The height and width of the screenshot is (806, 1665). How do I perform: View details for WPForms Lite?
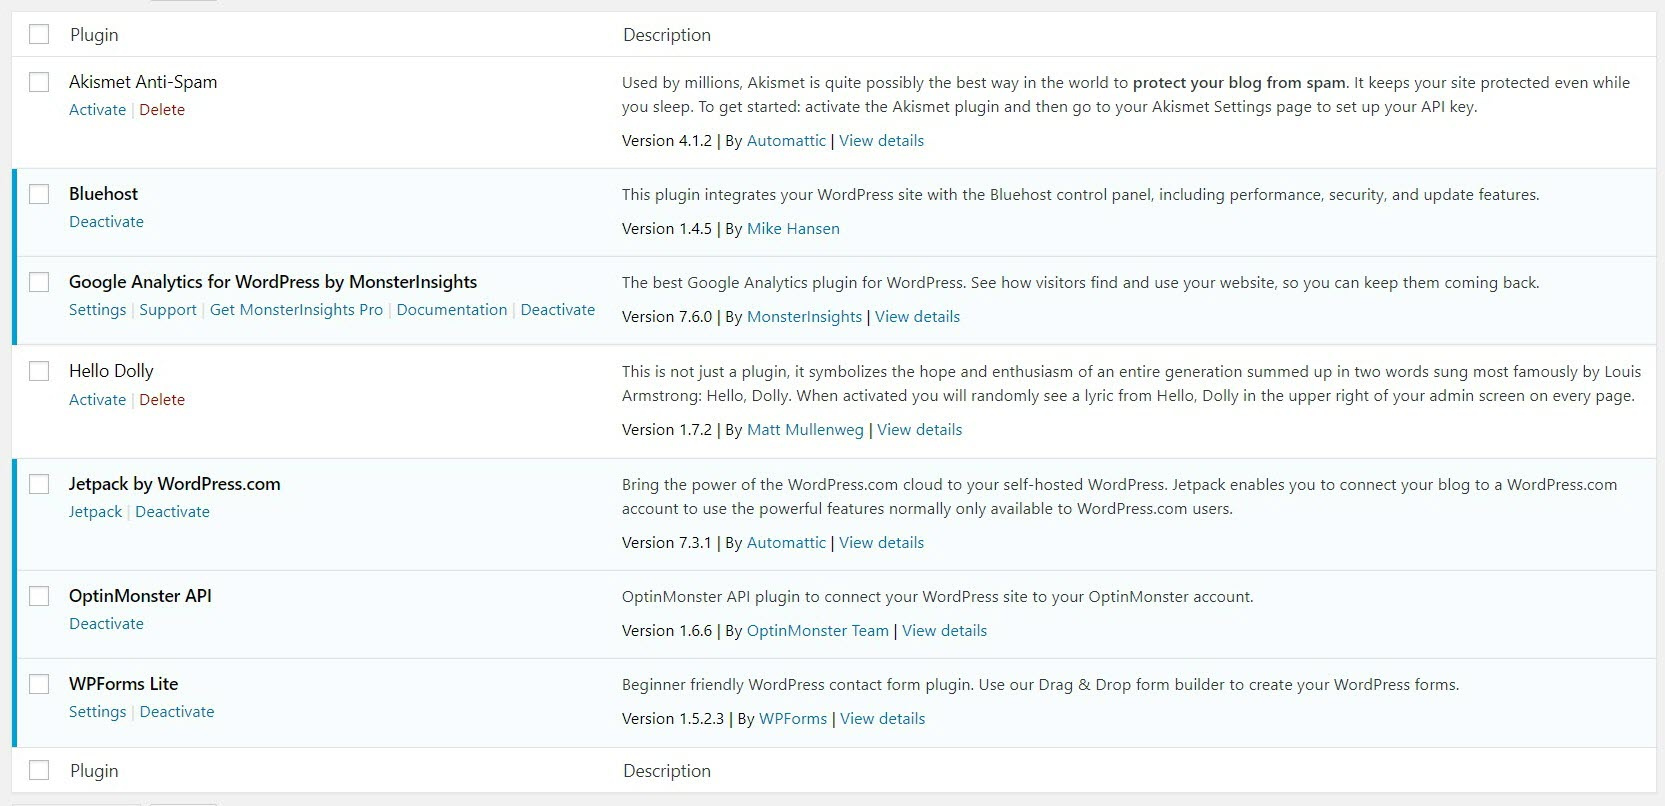[x=882, y=719]
